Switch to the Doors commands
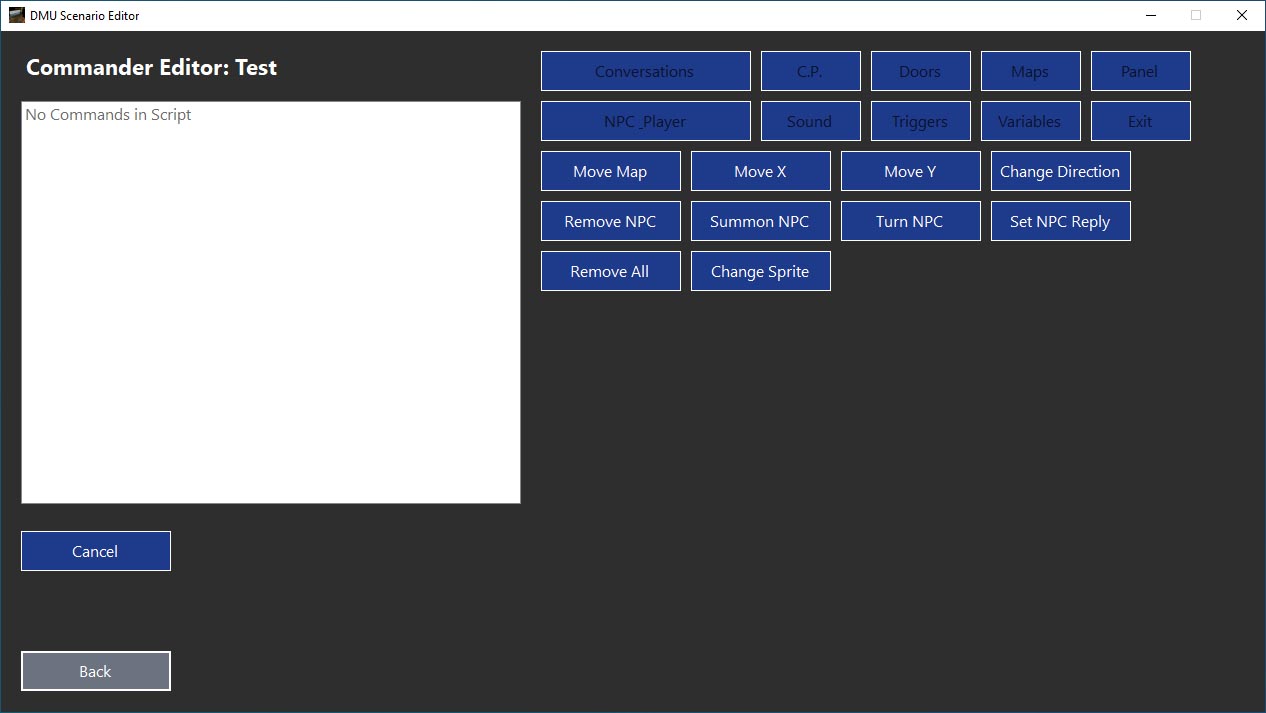This screenshot has width=1266, height=713. point(920,71)
